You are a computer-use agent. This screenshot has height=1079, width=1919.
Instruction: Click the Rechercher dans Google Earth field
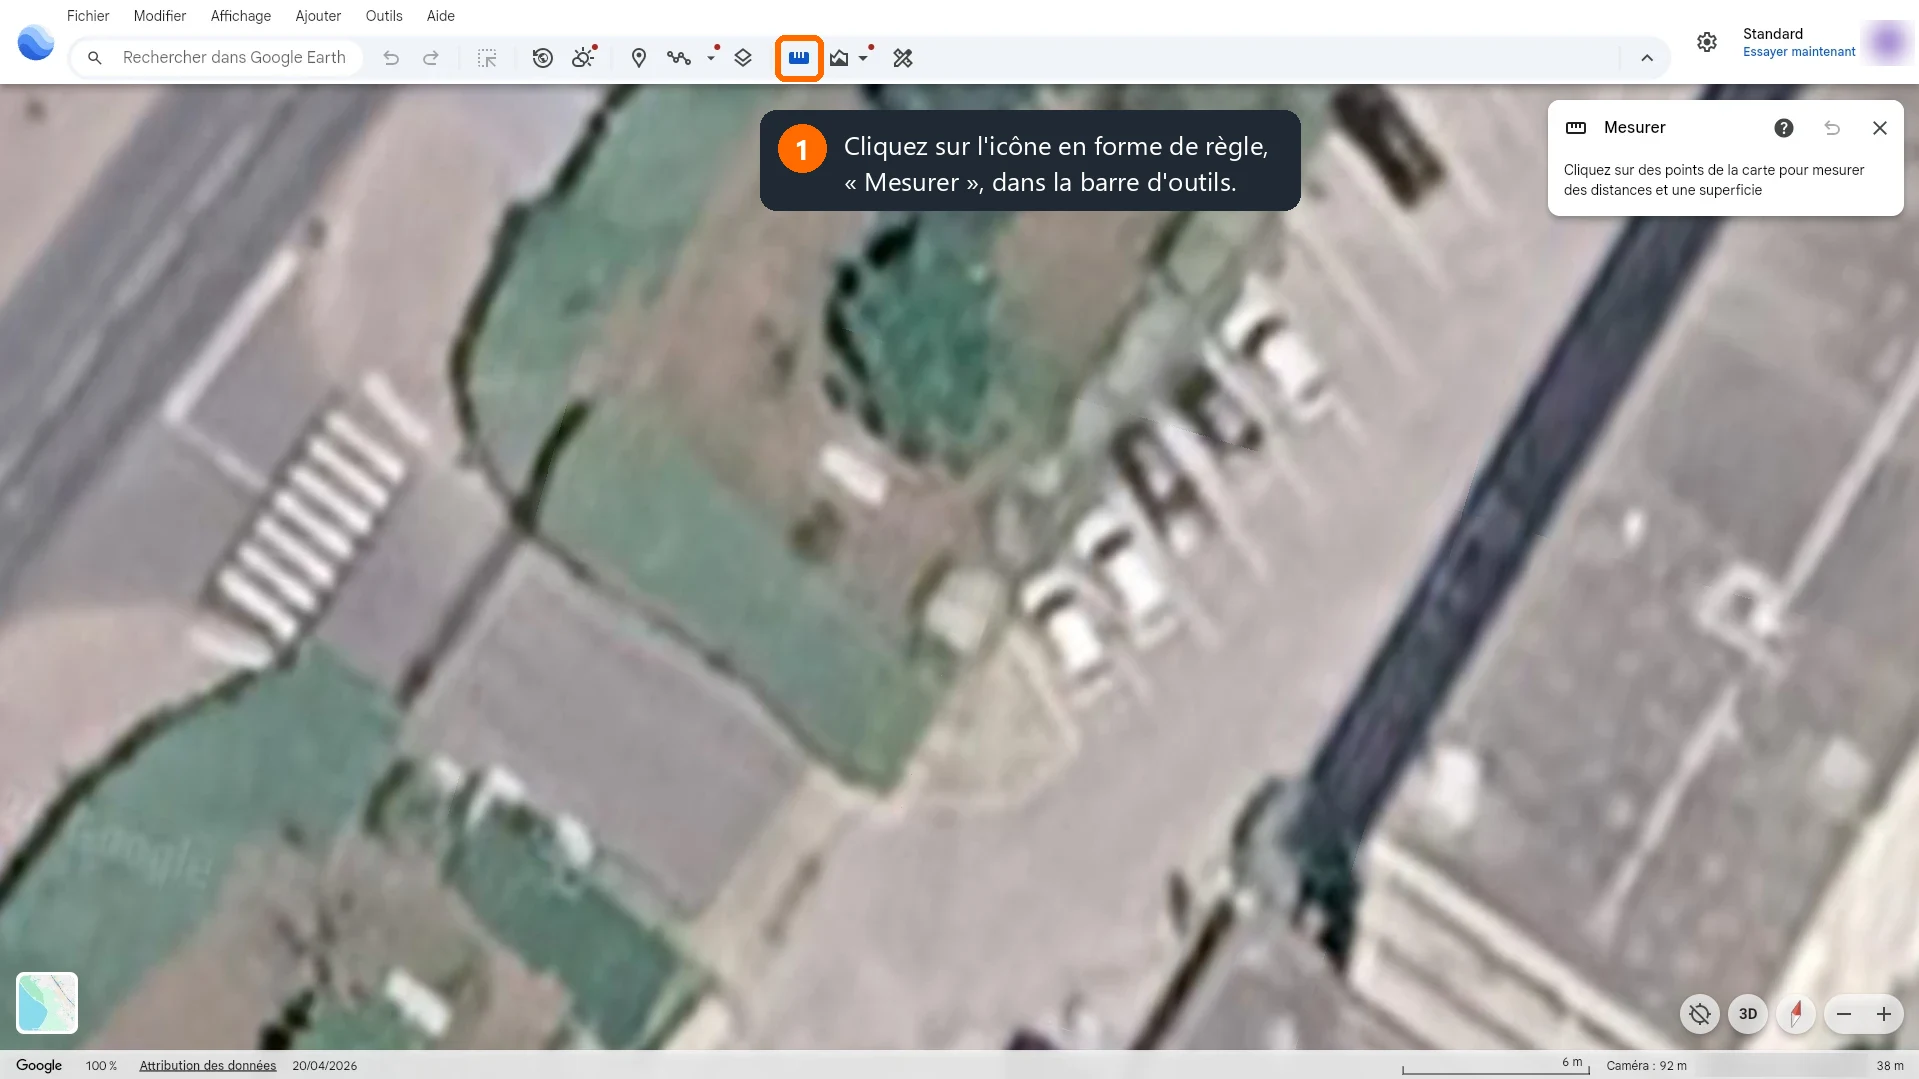pyautogui.click(x=217, y=58)
